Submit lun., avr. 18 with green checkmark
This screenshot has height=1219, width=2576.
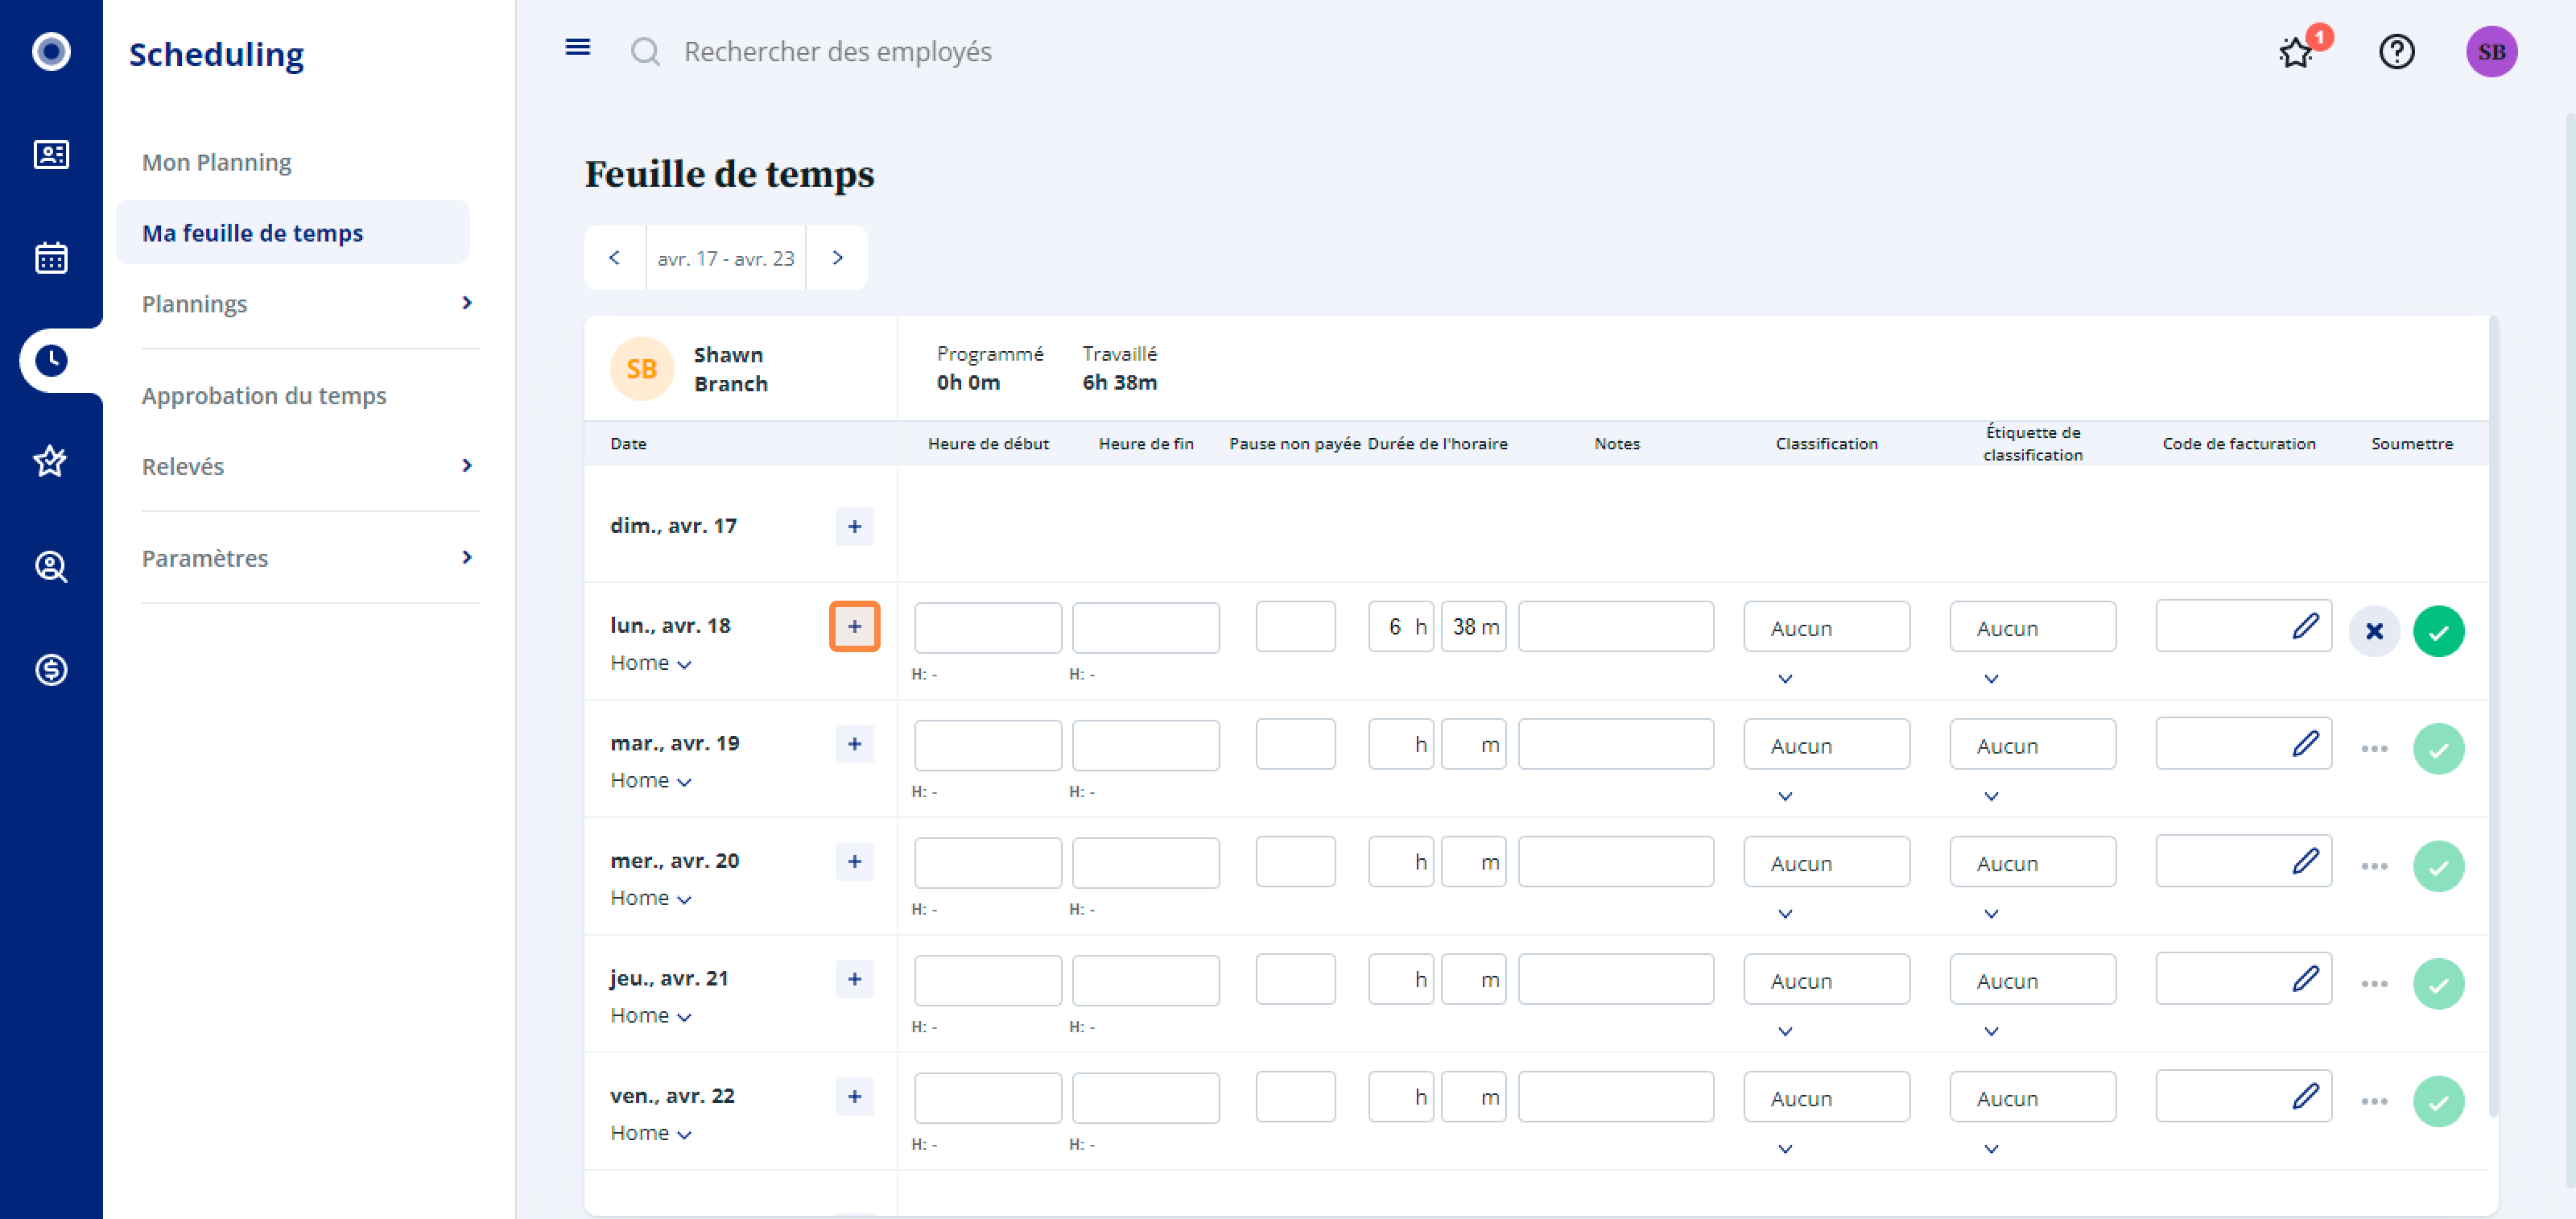(x=2438, y=631)
